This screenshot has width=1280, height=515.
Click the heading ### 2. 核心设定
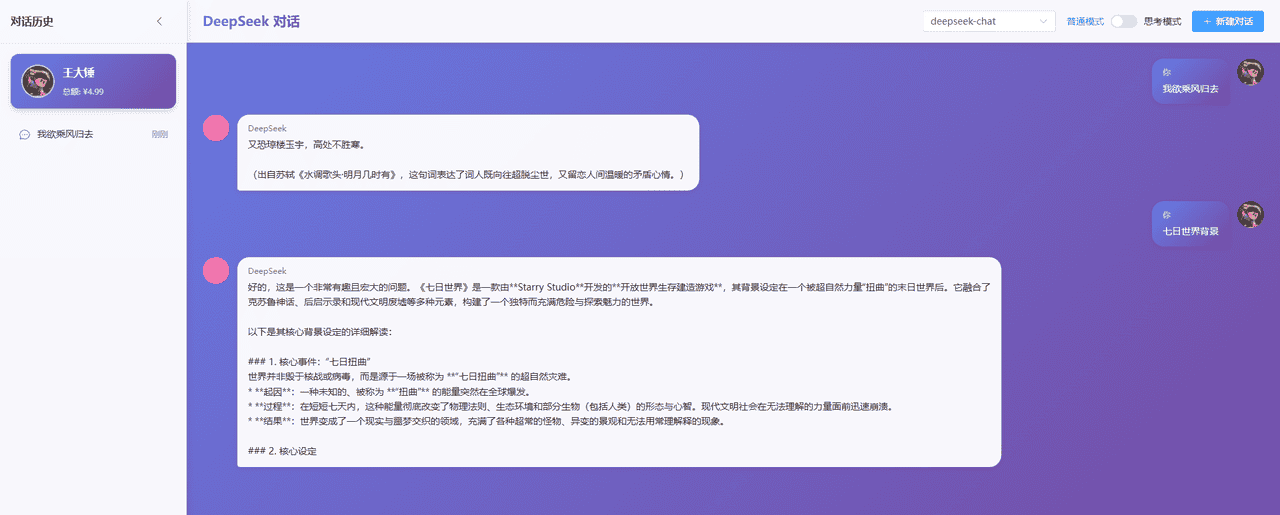[282, 451]
